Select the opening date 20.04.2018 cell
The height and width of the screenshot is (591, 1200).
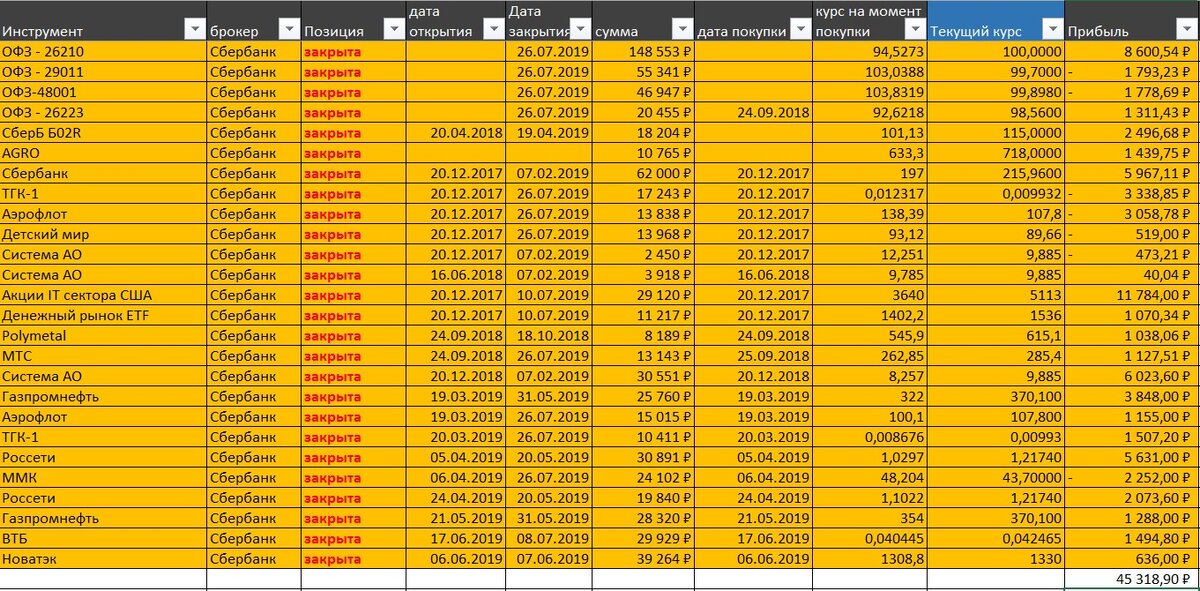(x=455, y=132)
